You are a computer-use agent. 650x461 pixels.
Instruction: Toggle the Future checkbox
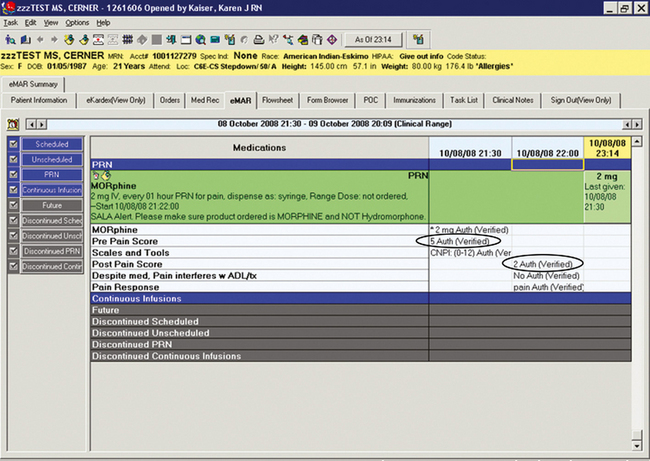pos(13,205)
